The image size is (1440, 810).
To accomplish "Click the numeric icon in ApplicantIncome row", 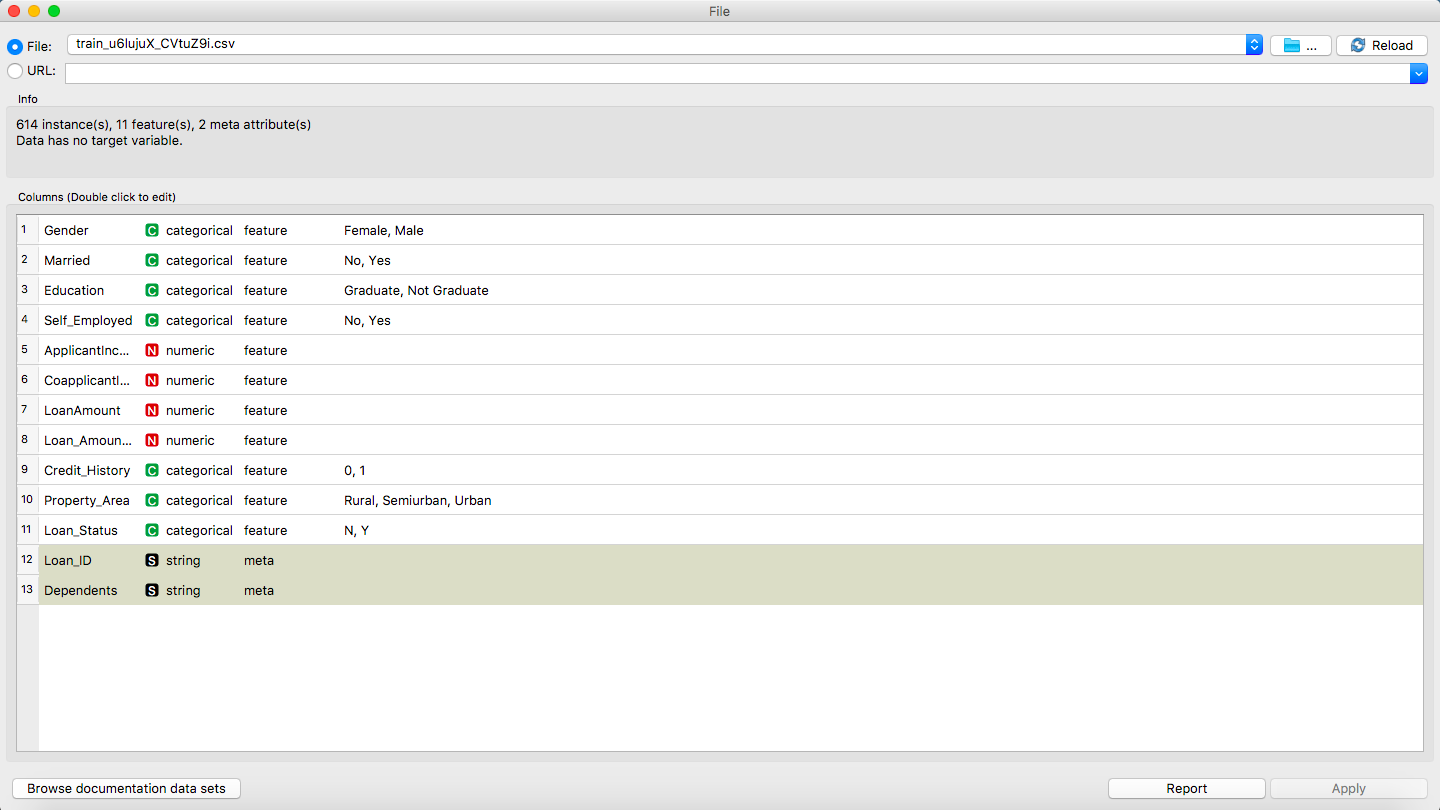I will pos(152,350).
